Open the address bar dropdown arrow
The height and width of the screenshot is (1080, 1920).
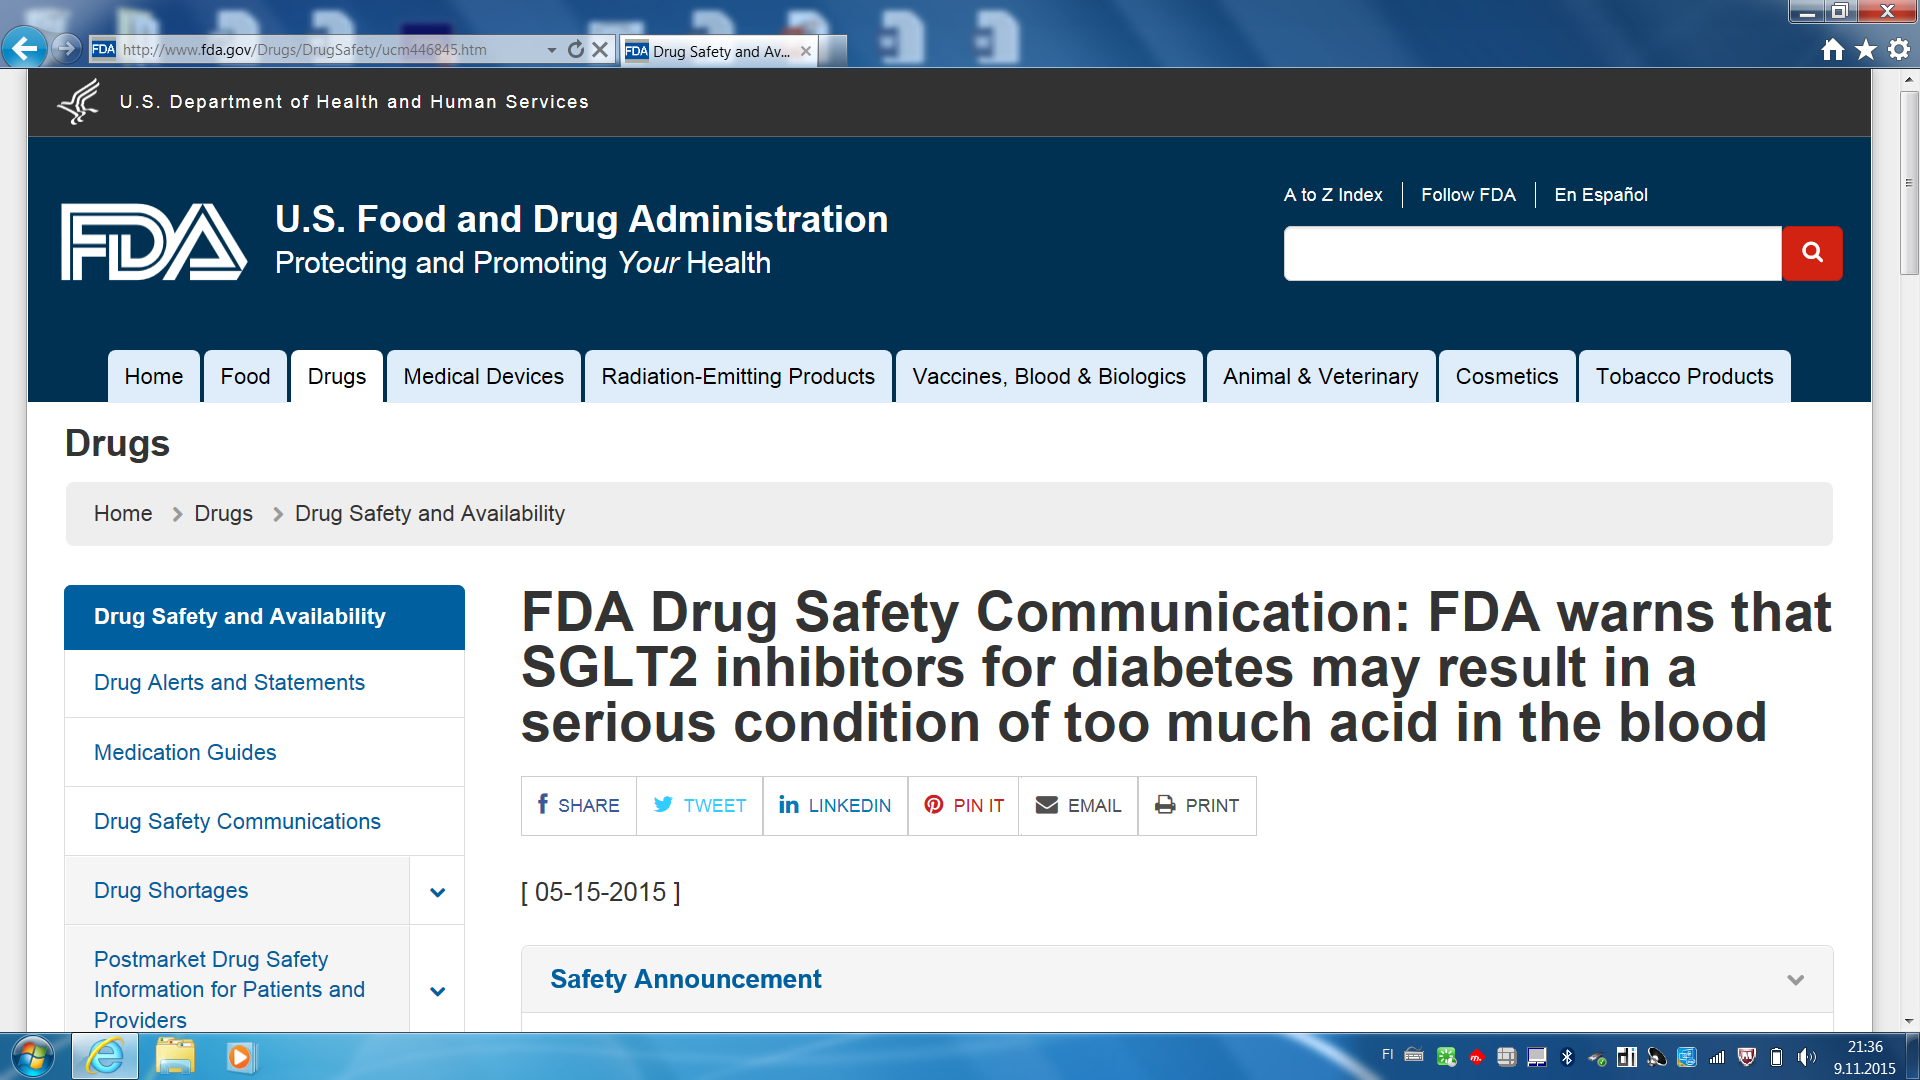pyautogui.click(x=551, y=49)
